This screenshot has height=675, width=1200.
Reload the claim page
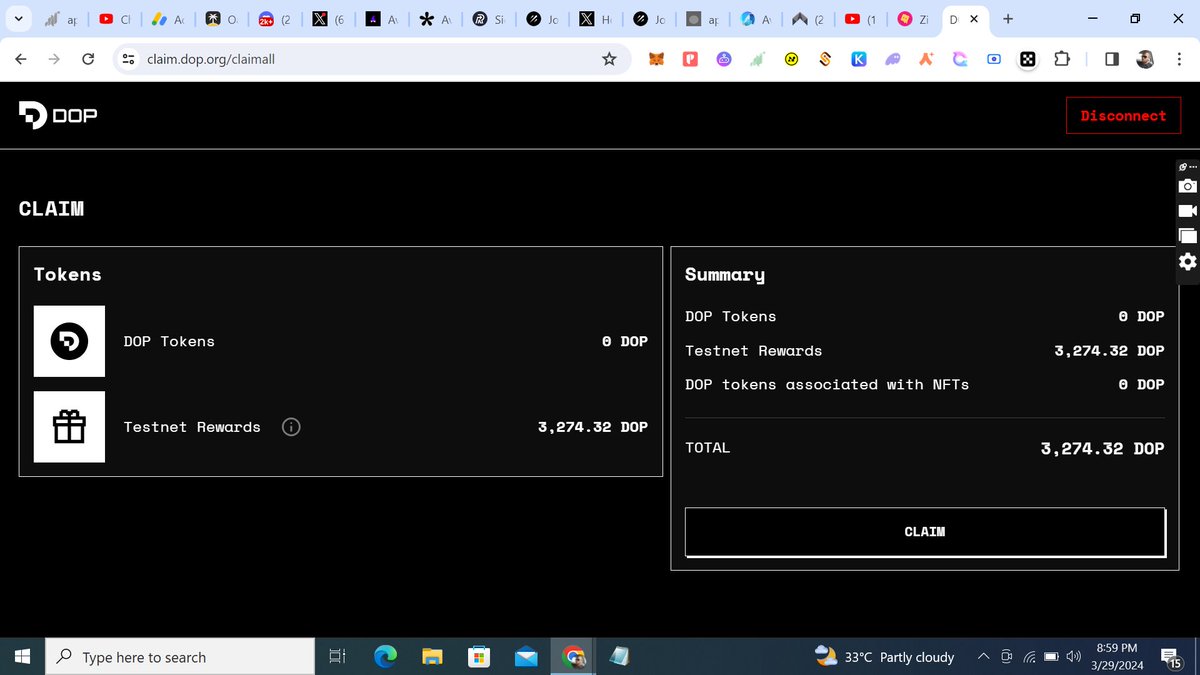(88, 60)
